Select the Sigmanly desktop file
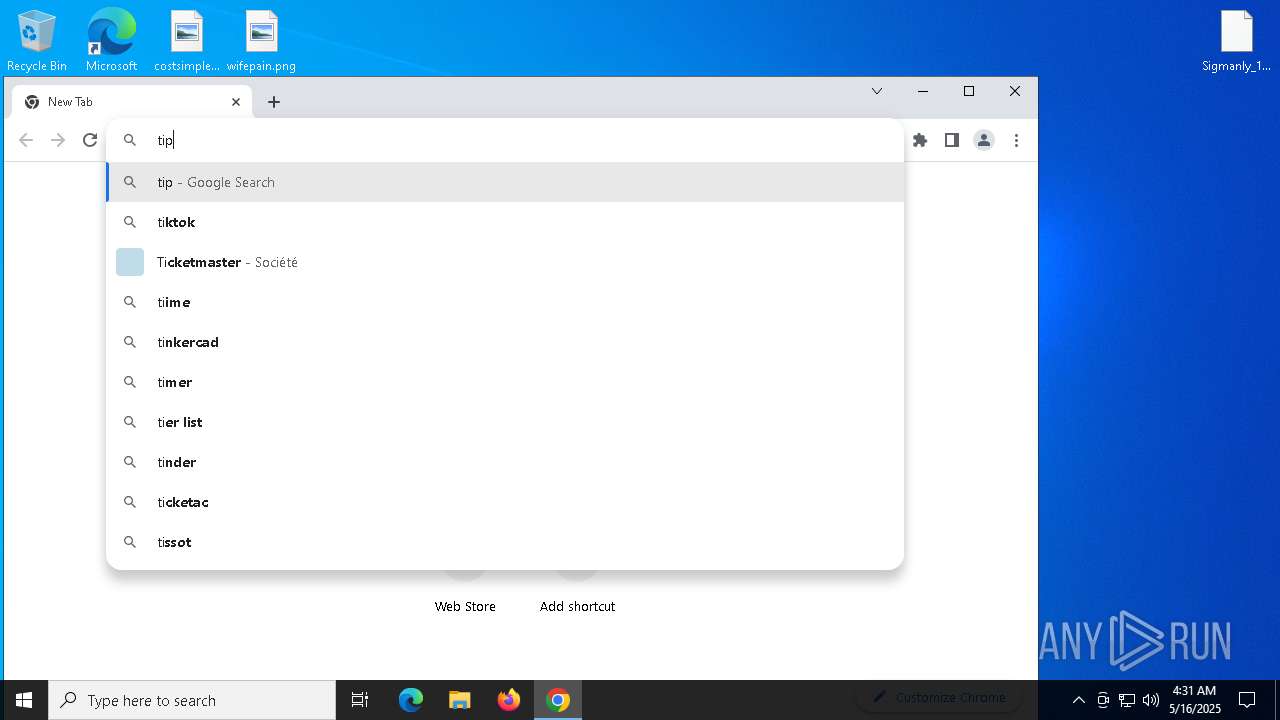 click(x=1237, y=41)
